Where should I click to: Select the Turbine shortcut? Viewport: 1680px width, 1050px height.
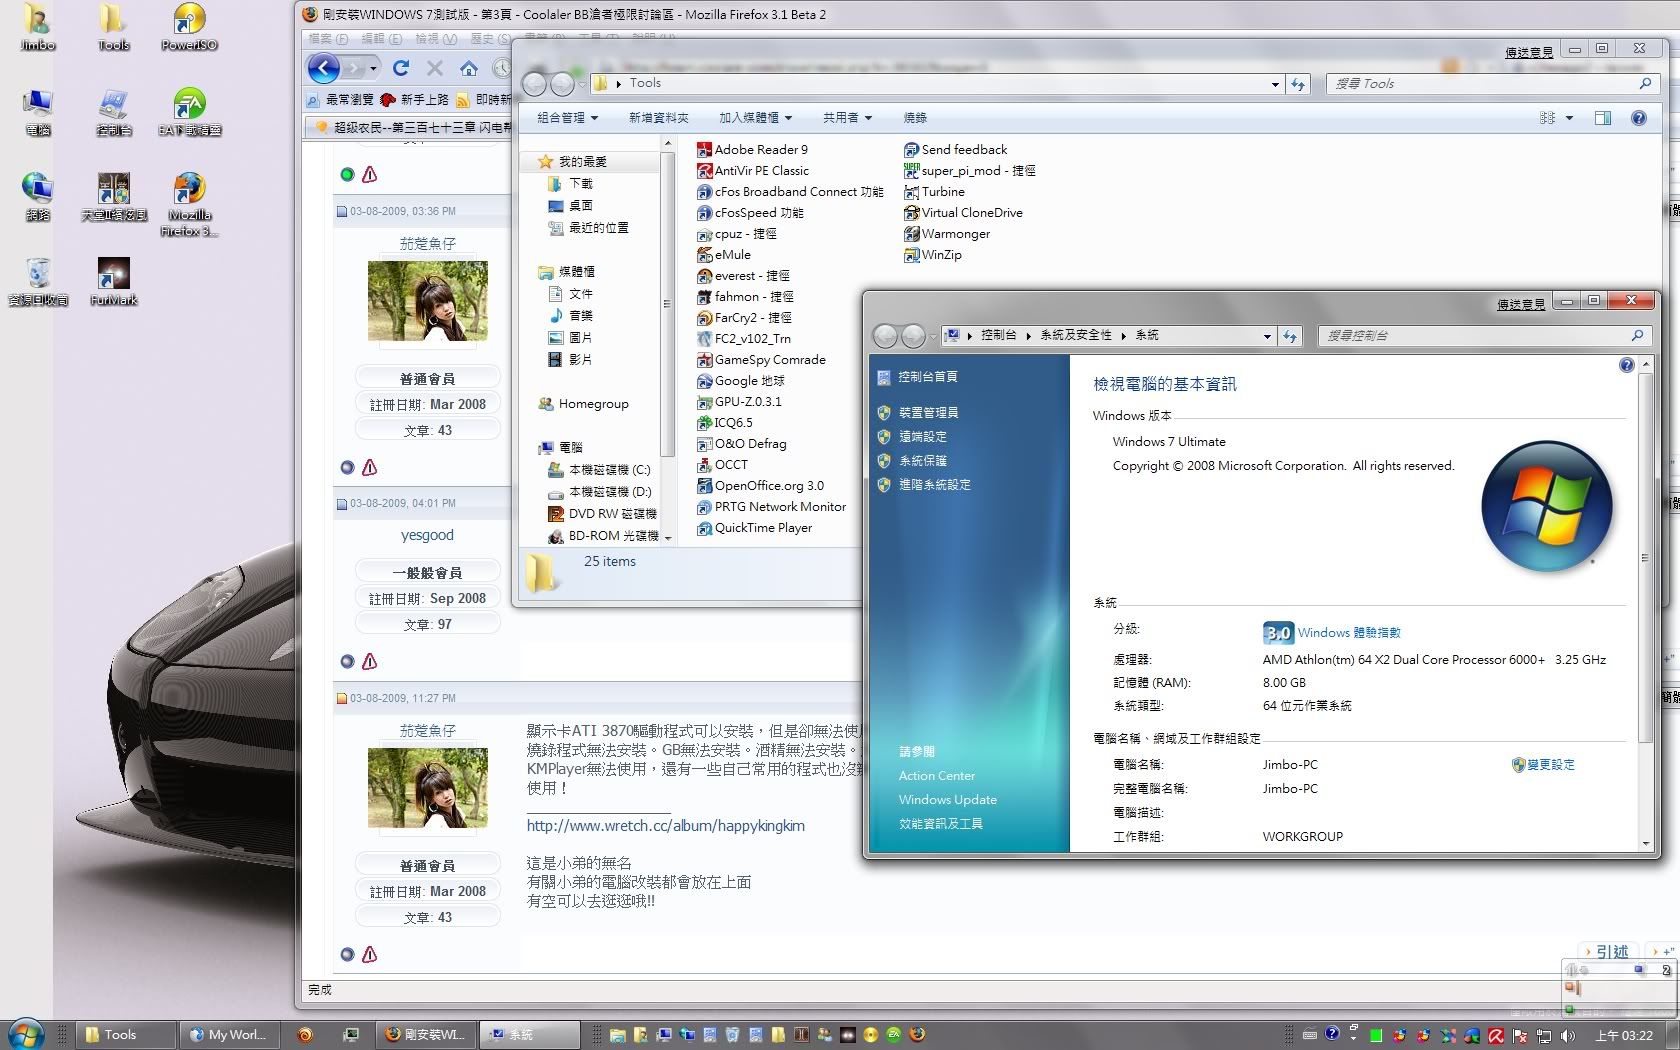pos(934,191)
